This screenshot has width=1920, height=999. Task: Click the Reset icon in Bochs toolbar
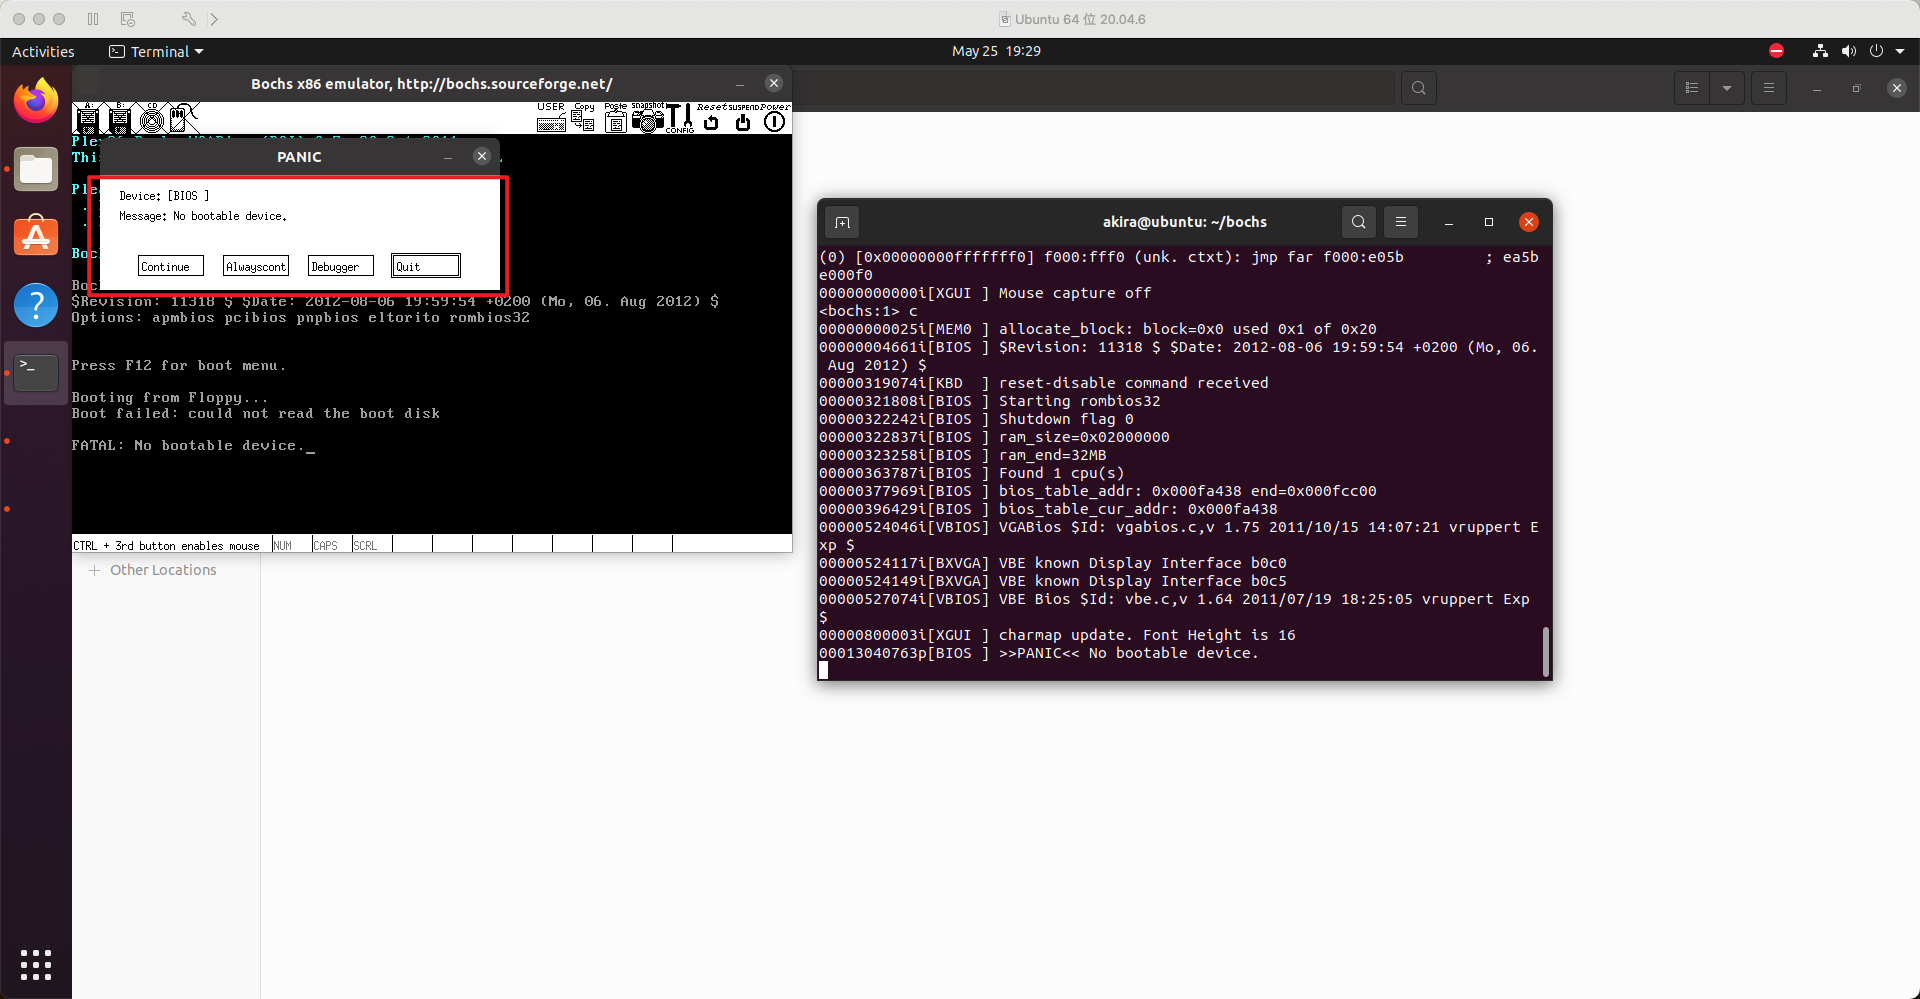coord(711,118)
